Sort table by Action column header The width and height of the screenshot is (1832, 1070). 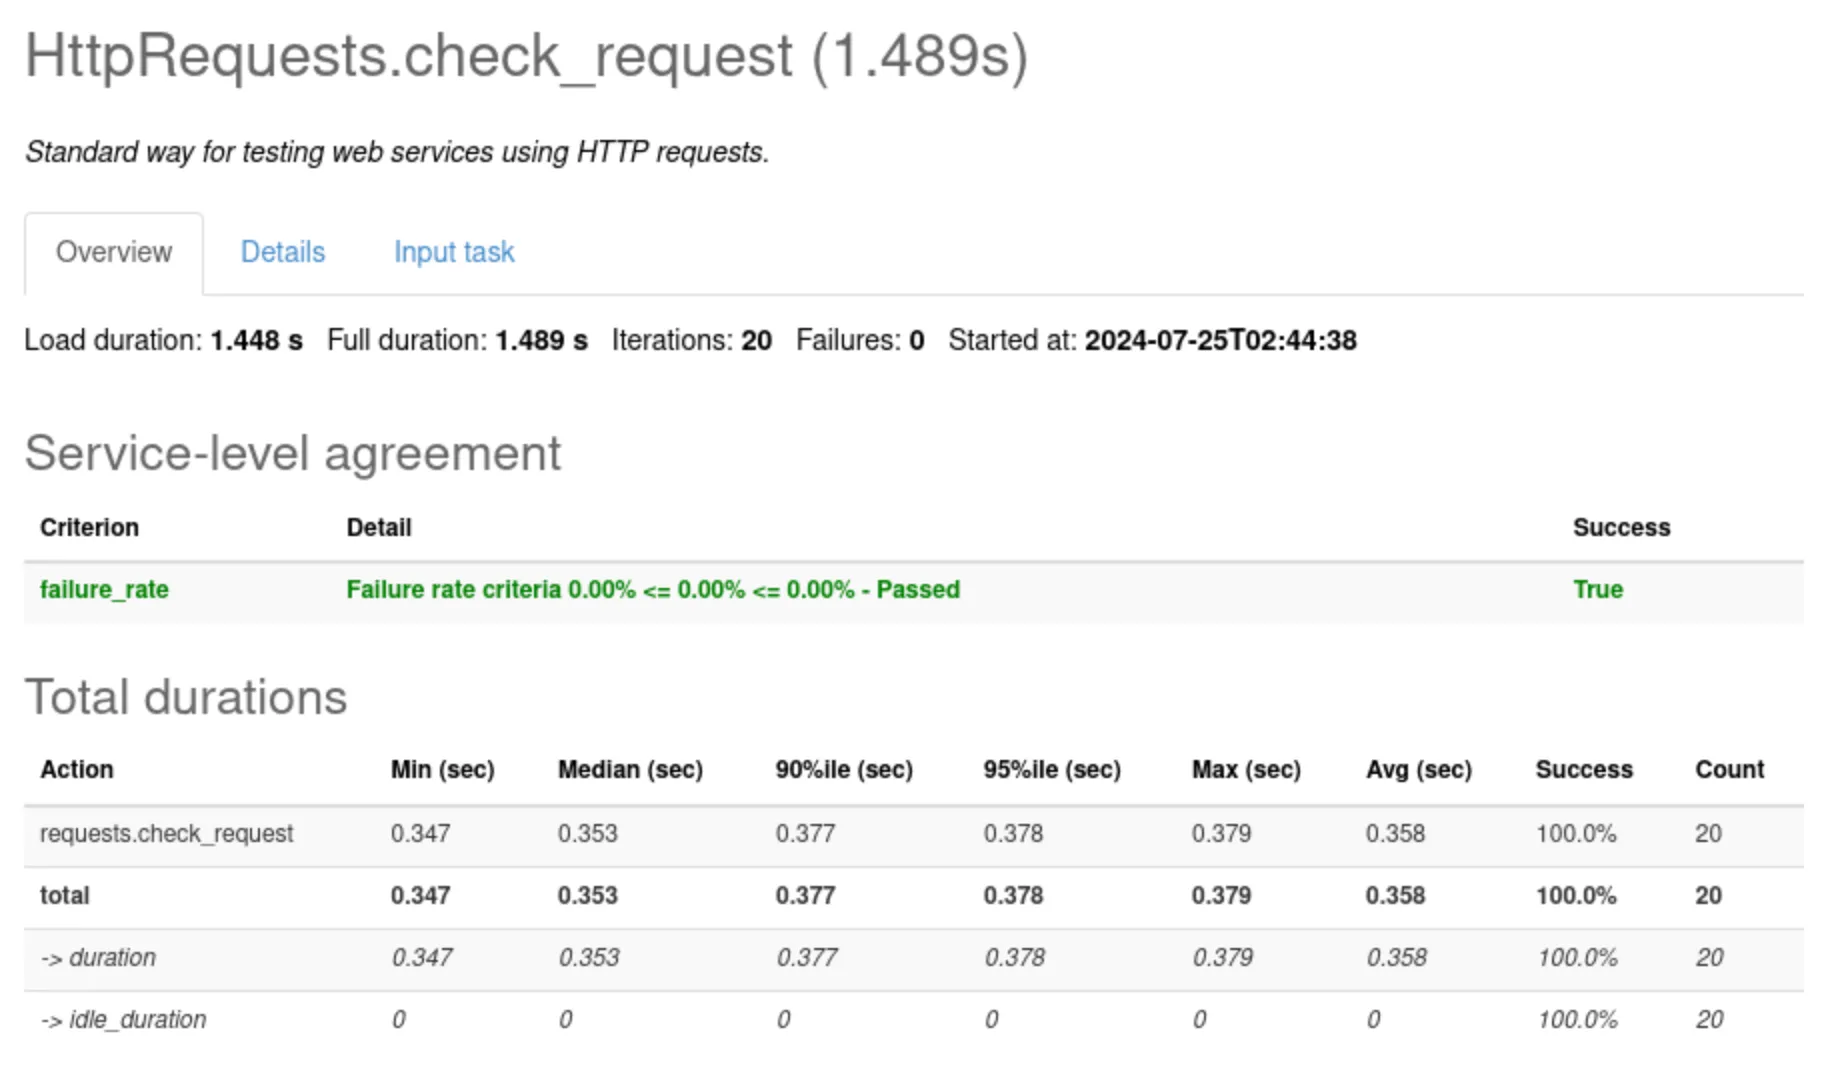pos(77,769)
